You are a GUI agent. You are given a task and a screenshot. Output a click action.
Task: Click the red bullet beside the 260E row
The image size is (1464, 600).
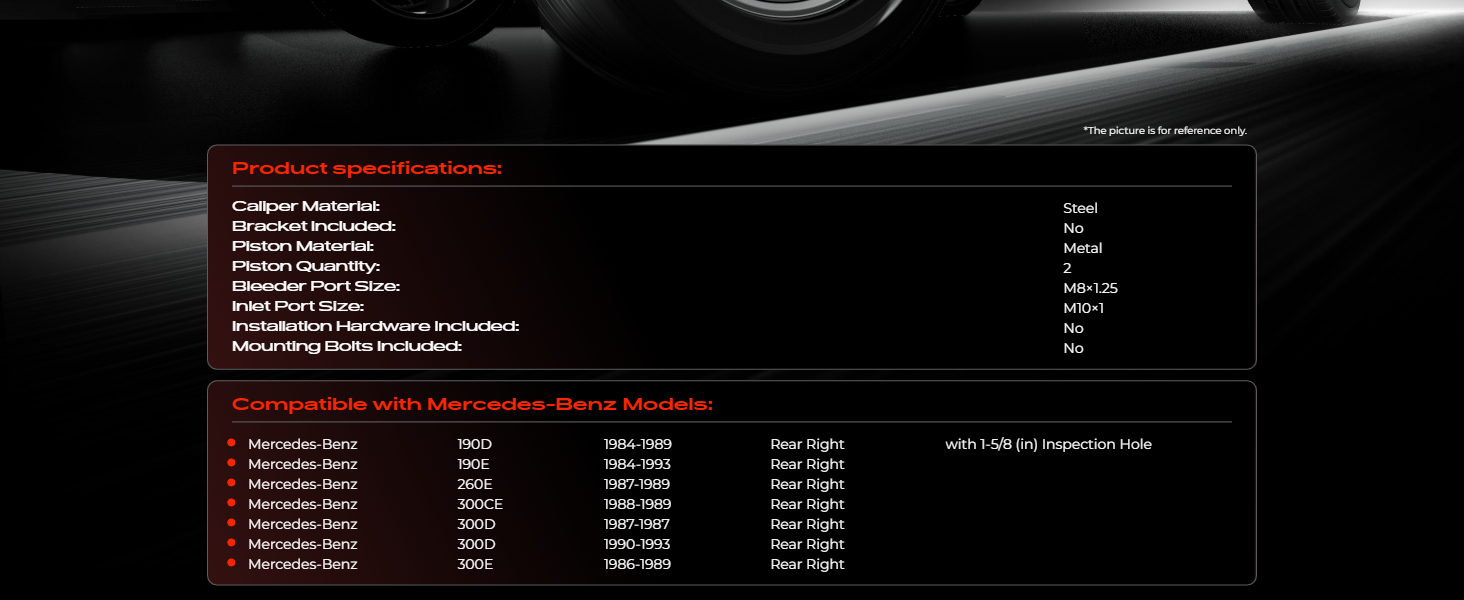(231, 483)
